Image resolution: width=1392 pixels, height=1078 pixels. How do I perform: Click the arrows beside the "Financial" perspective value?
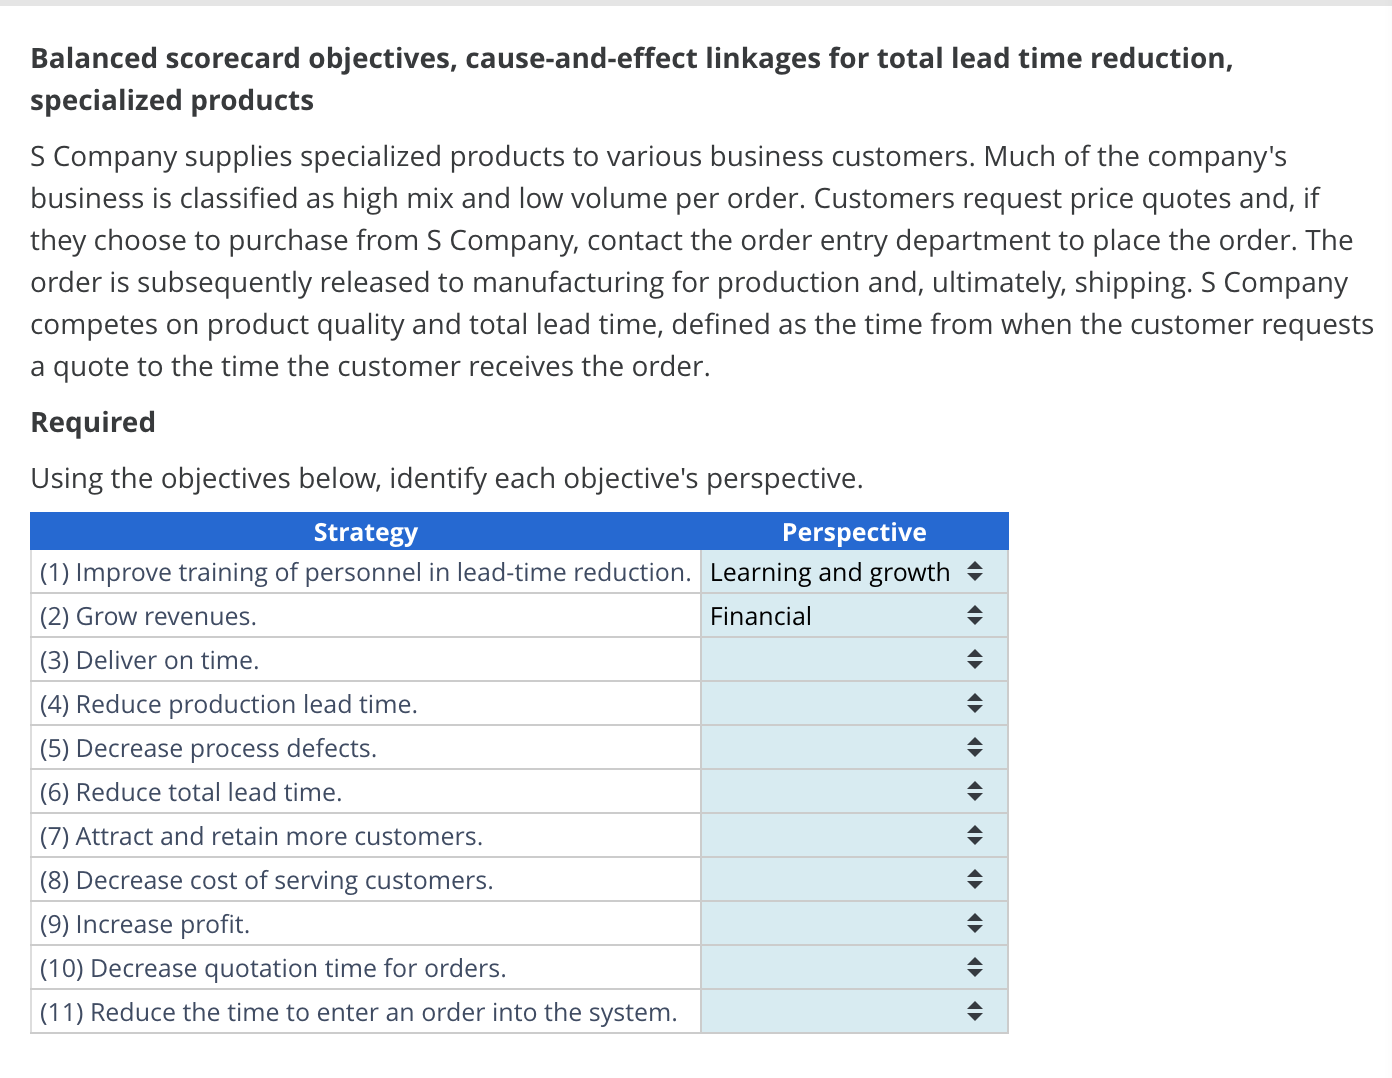point(974,615)
